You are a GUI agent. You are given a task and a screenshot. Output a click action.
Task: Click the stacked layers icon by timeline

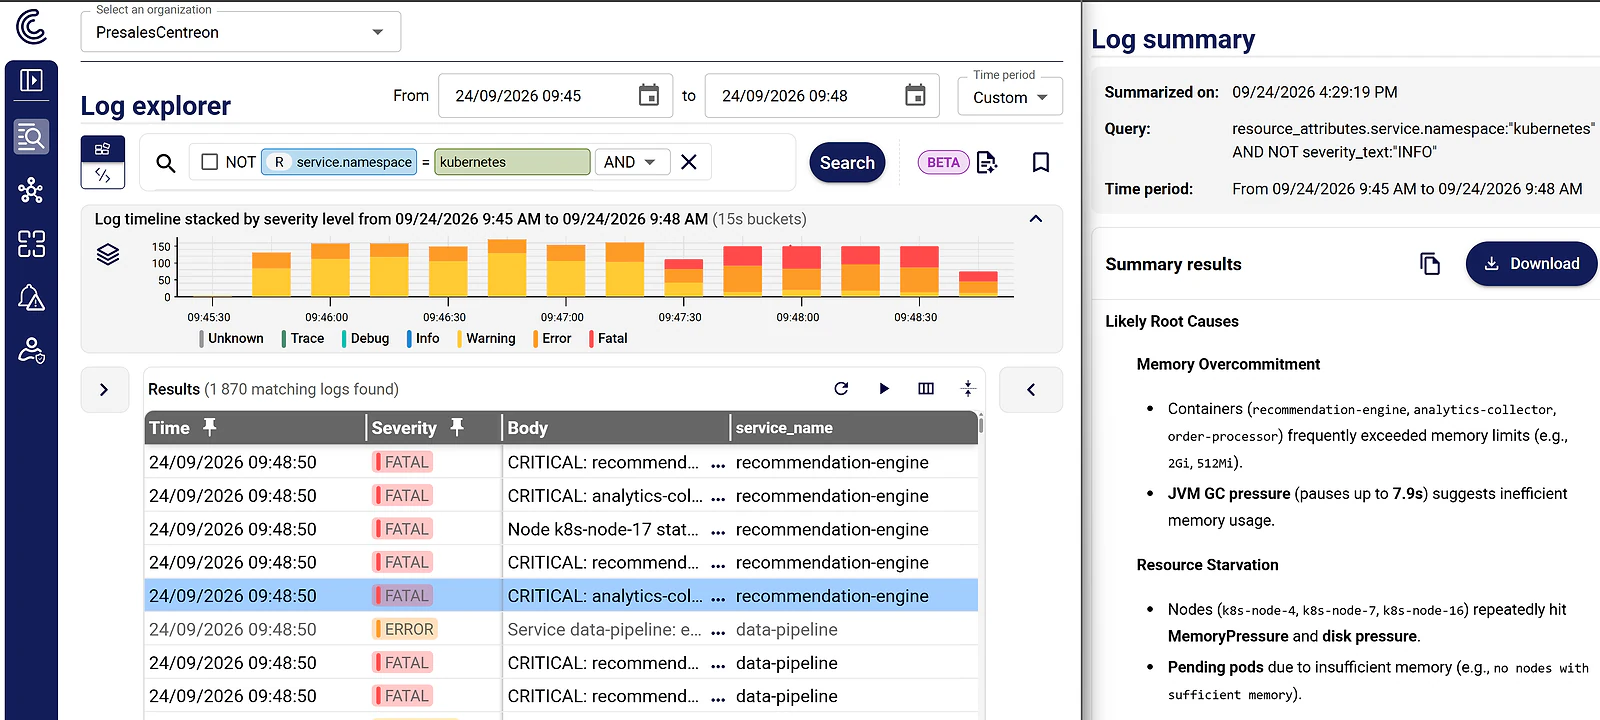[108, 254]
